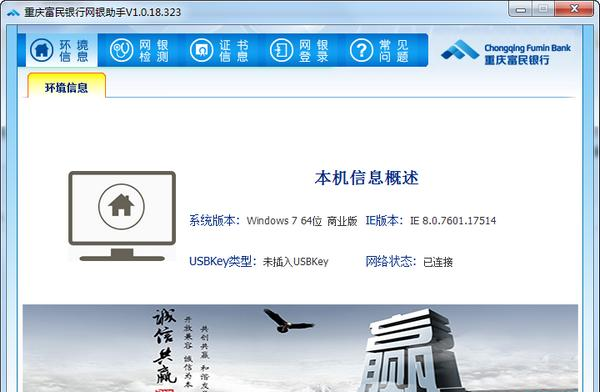
Task: Click the eagle banner image
Action: (300, 348)
